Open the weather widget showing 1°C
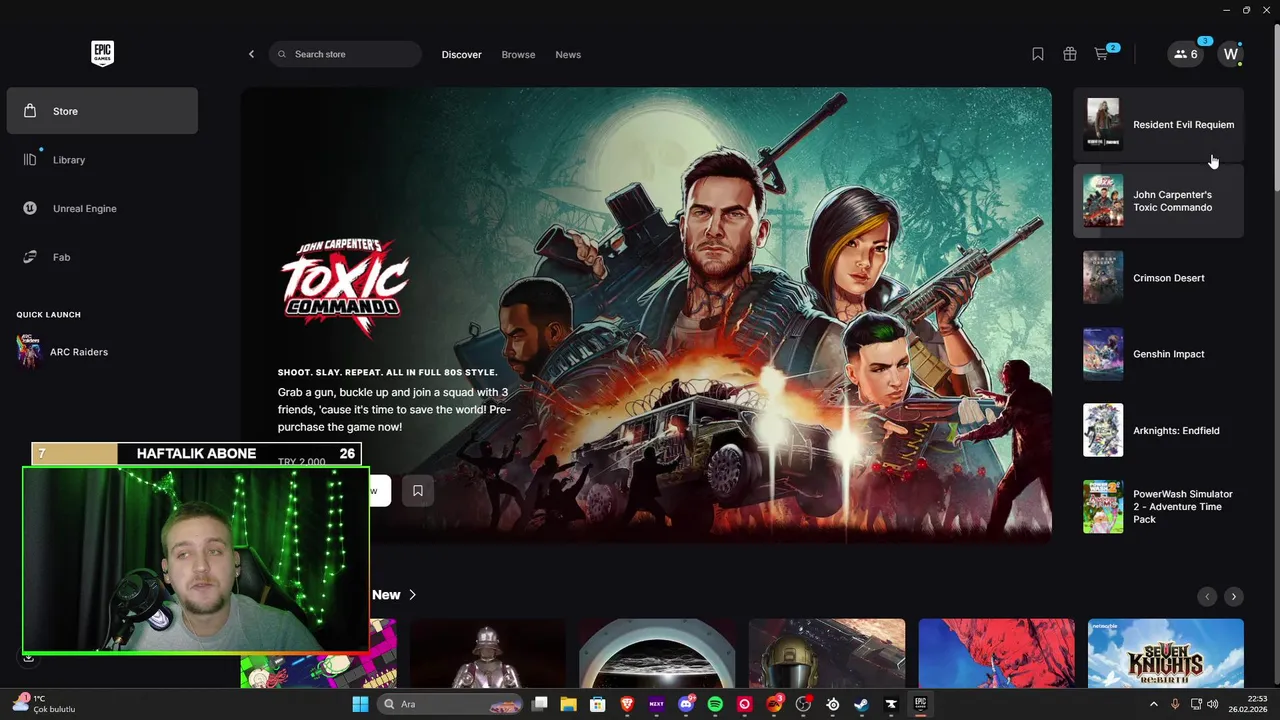The height and width of the screenshot is (720, 1280). (x=44, y=704)
